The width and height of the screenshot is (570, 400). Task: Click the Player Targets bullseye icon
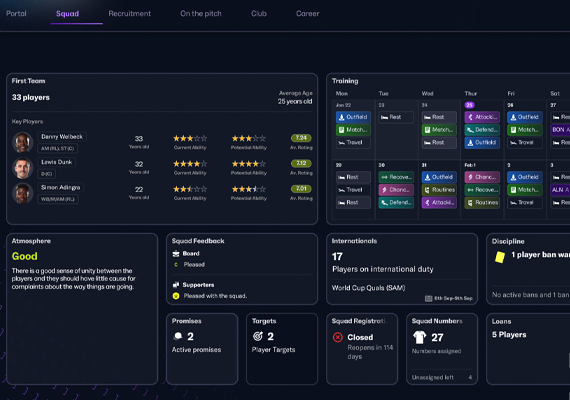258,336
